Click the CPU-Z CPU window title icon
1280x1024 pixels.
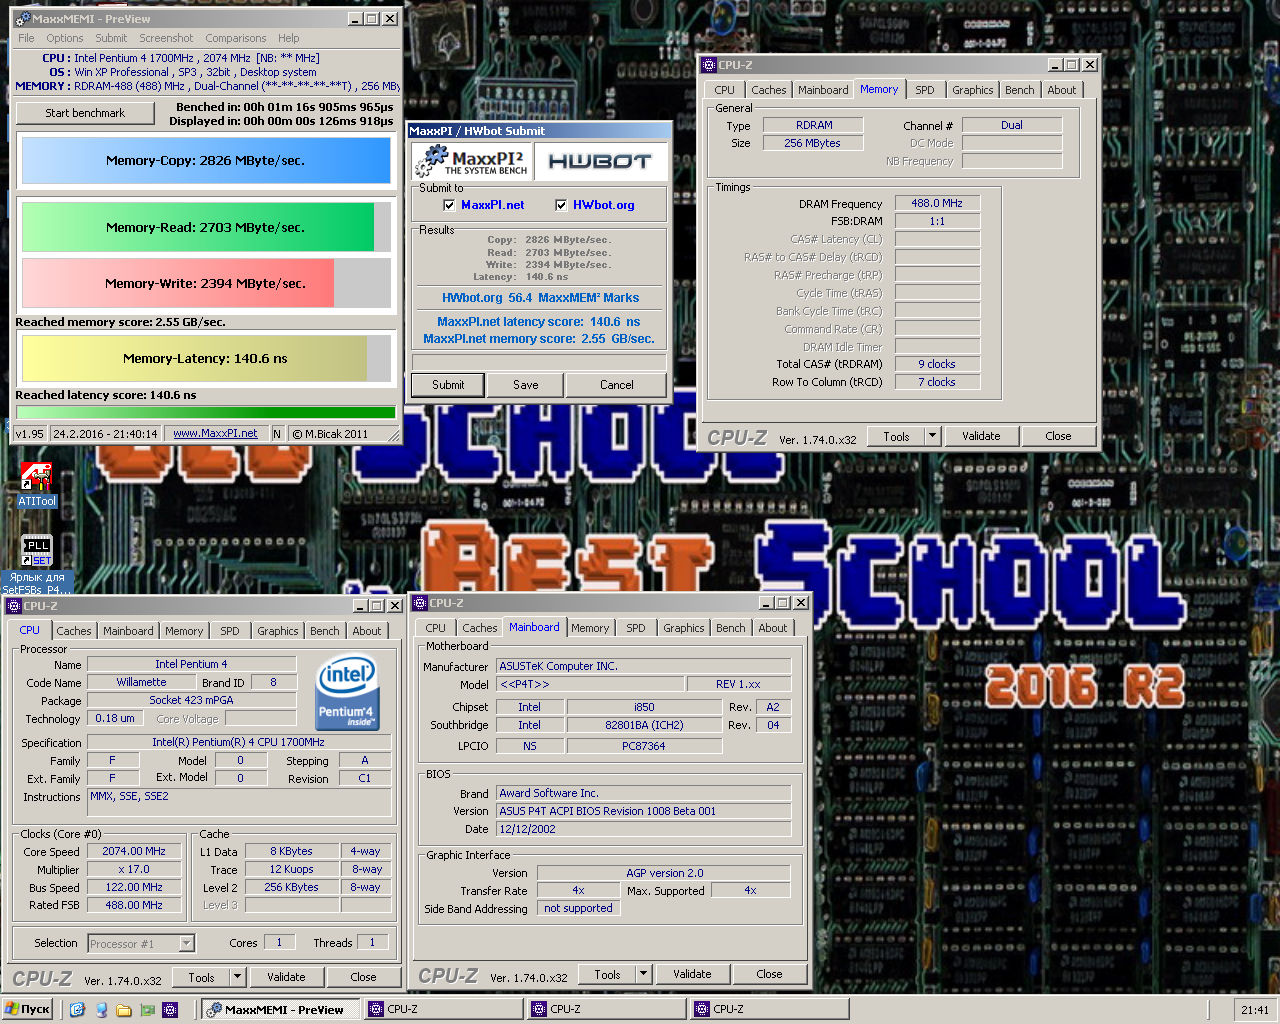(14, 606)
